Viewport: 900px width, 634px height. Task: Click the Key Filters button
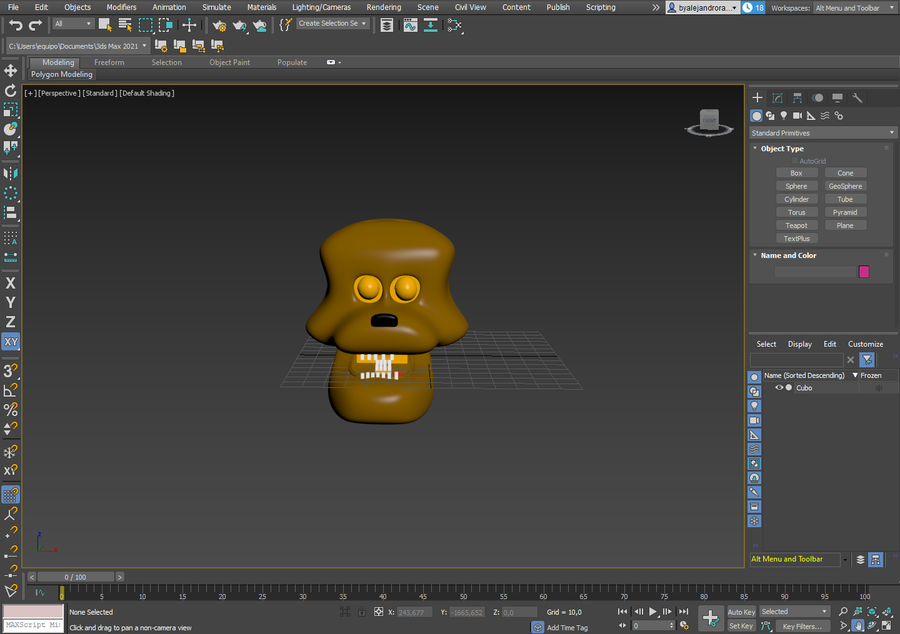pos(801,626)
